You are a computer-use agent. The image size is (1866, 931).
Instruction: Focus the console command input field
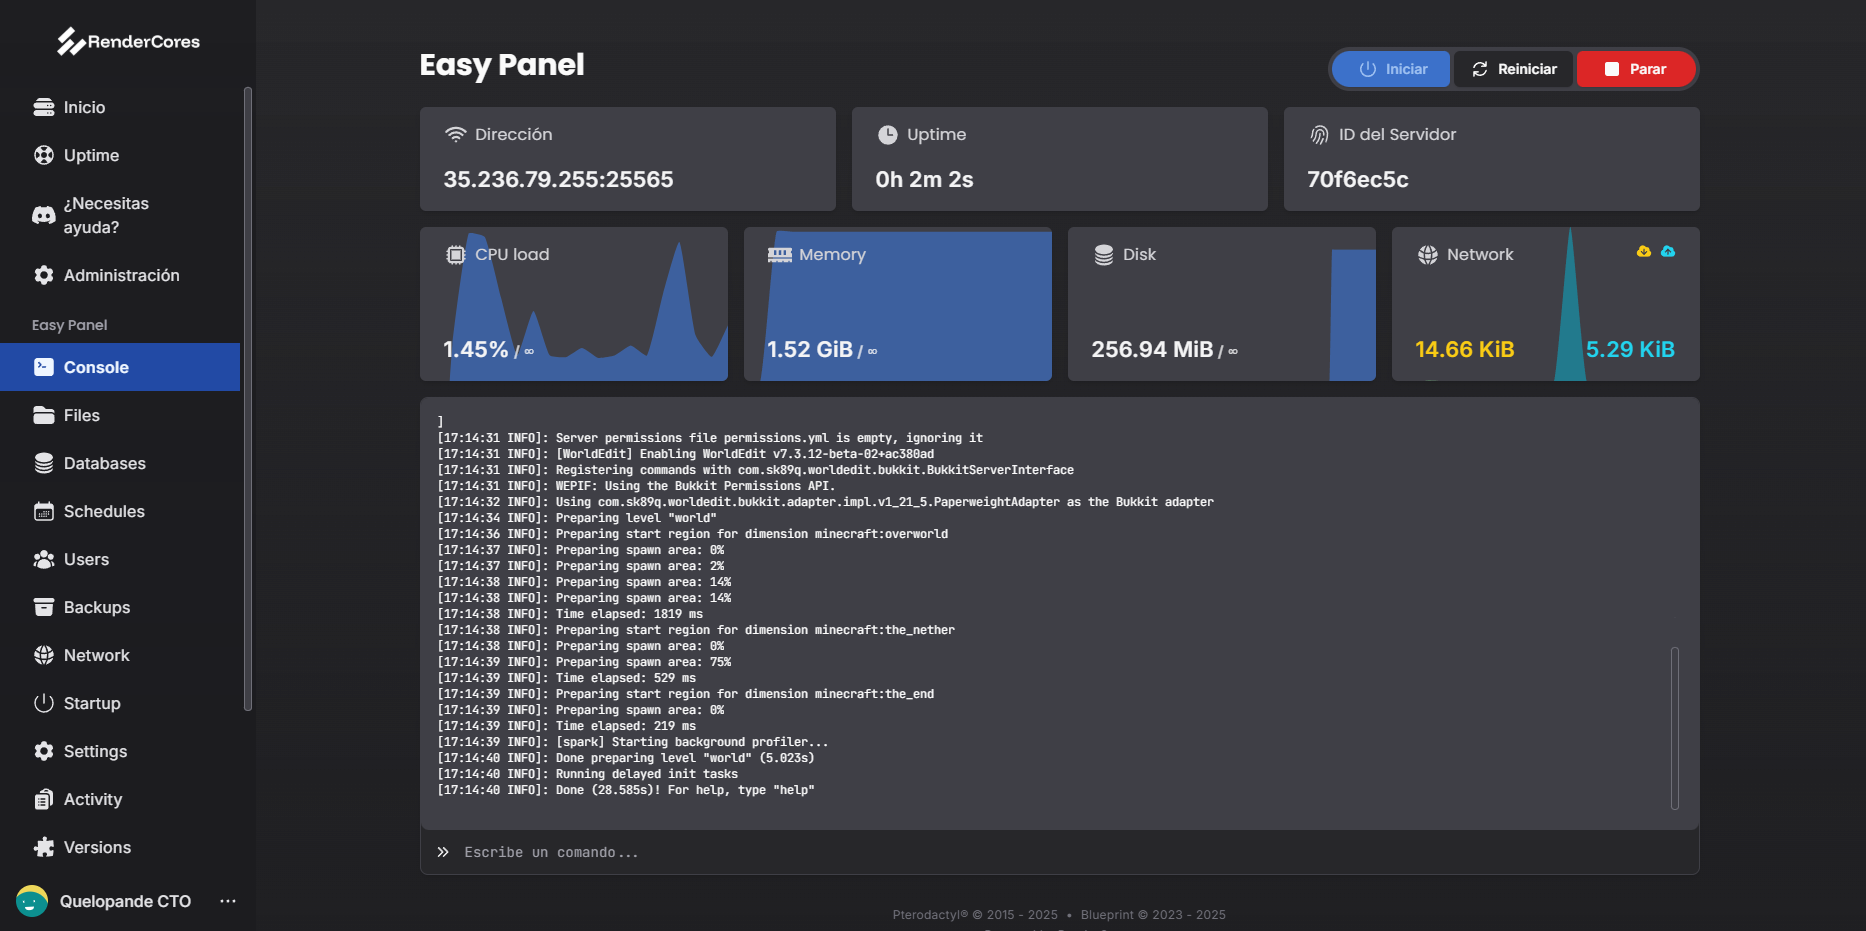pos(1060,852)
